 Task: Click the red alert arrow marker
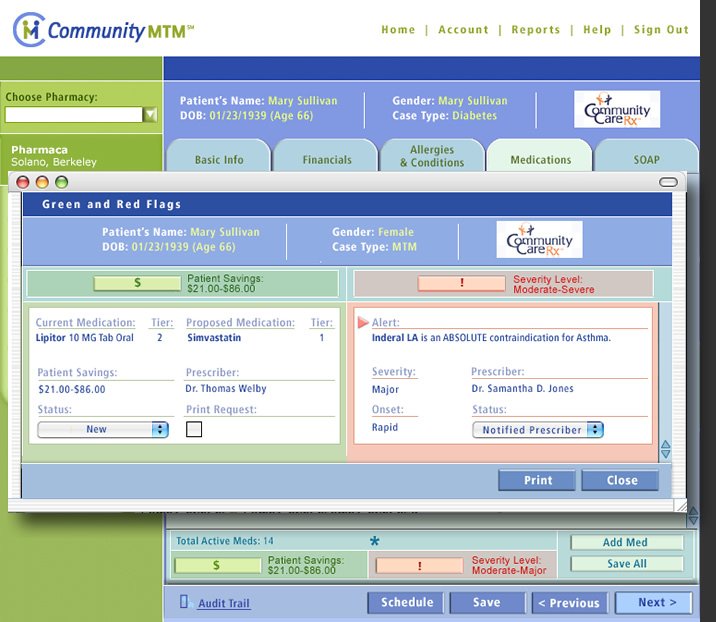tap(363, 323)
